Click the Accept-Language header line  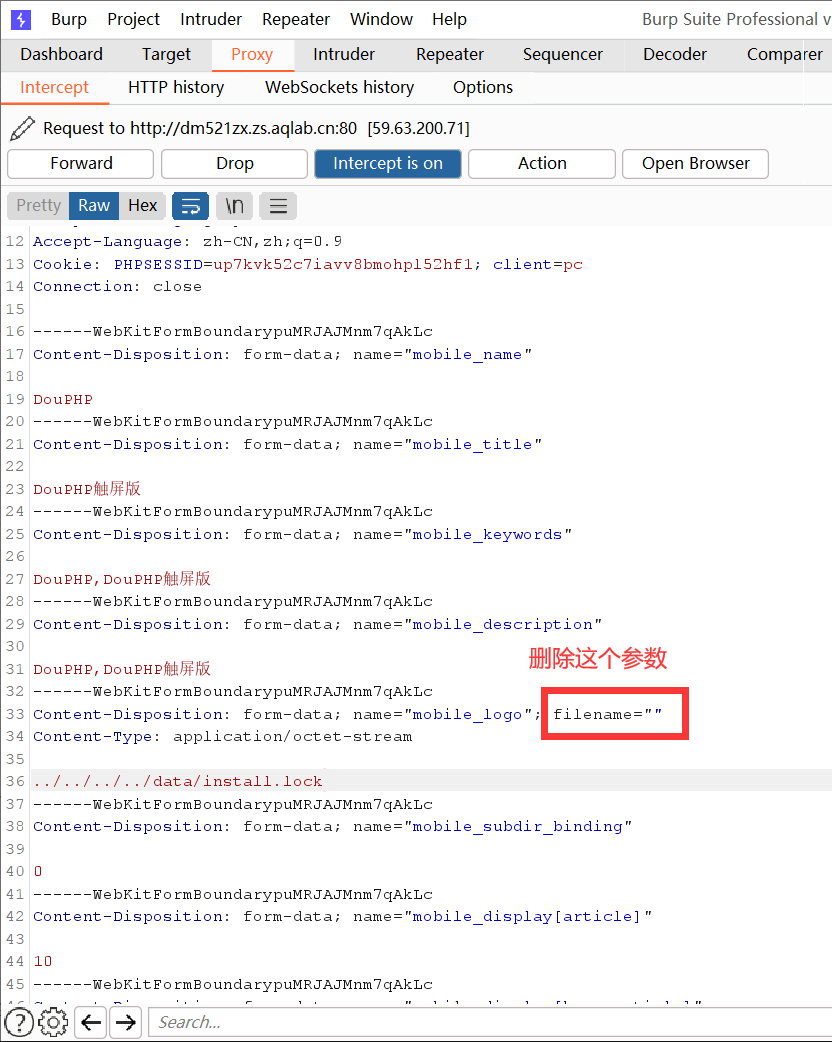tap(187, 242)
